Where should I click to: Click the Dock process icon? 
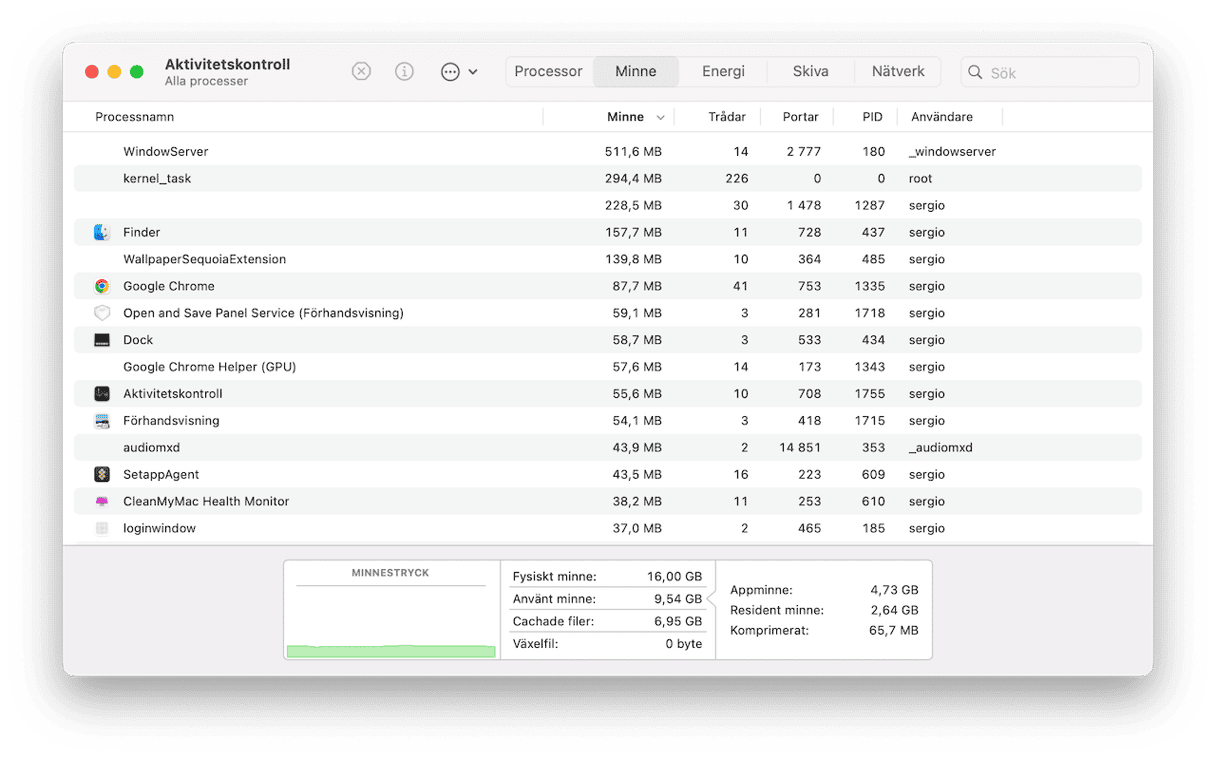point(102,340)
